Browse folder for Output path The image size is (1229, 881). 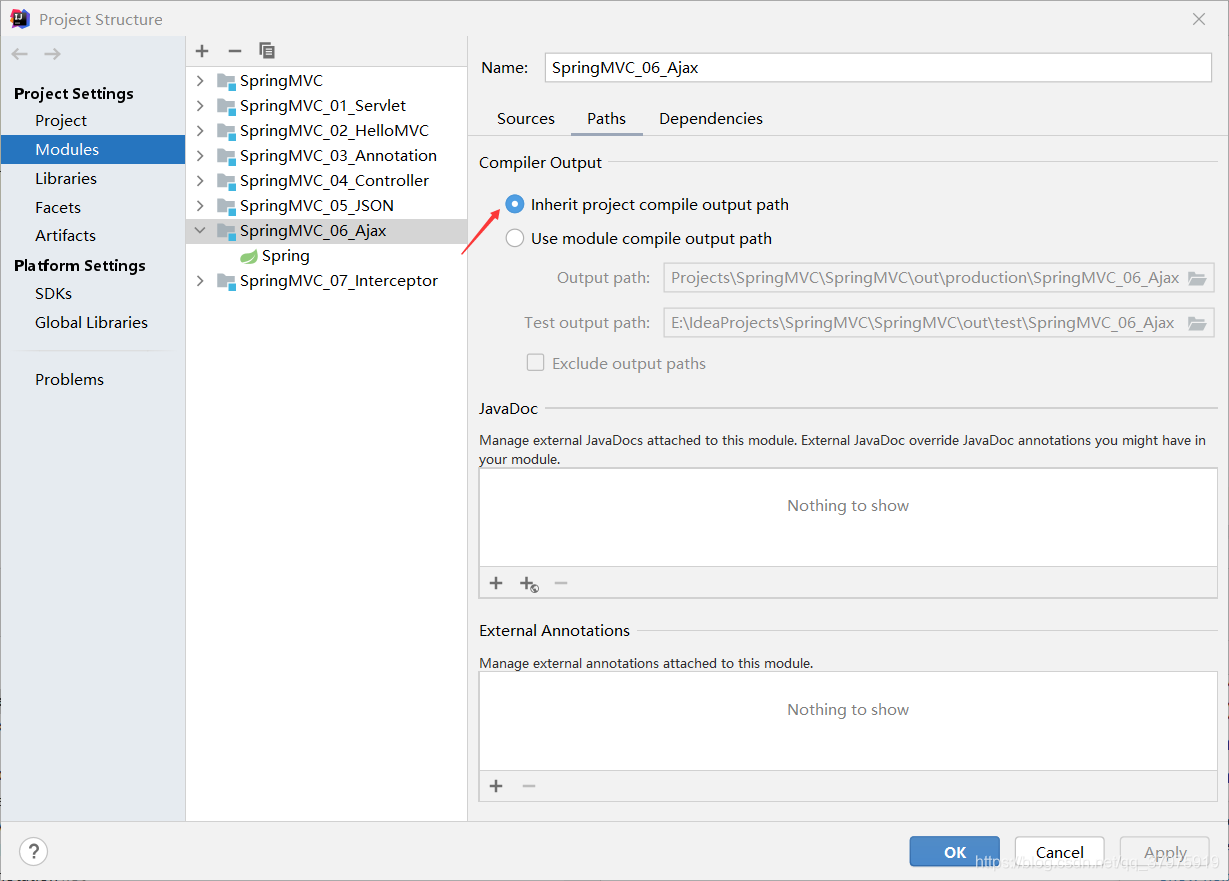(1197, 278)
